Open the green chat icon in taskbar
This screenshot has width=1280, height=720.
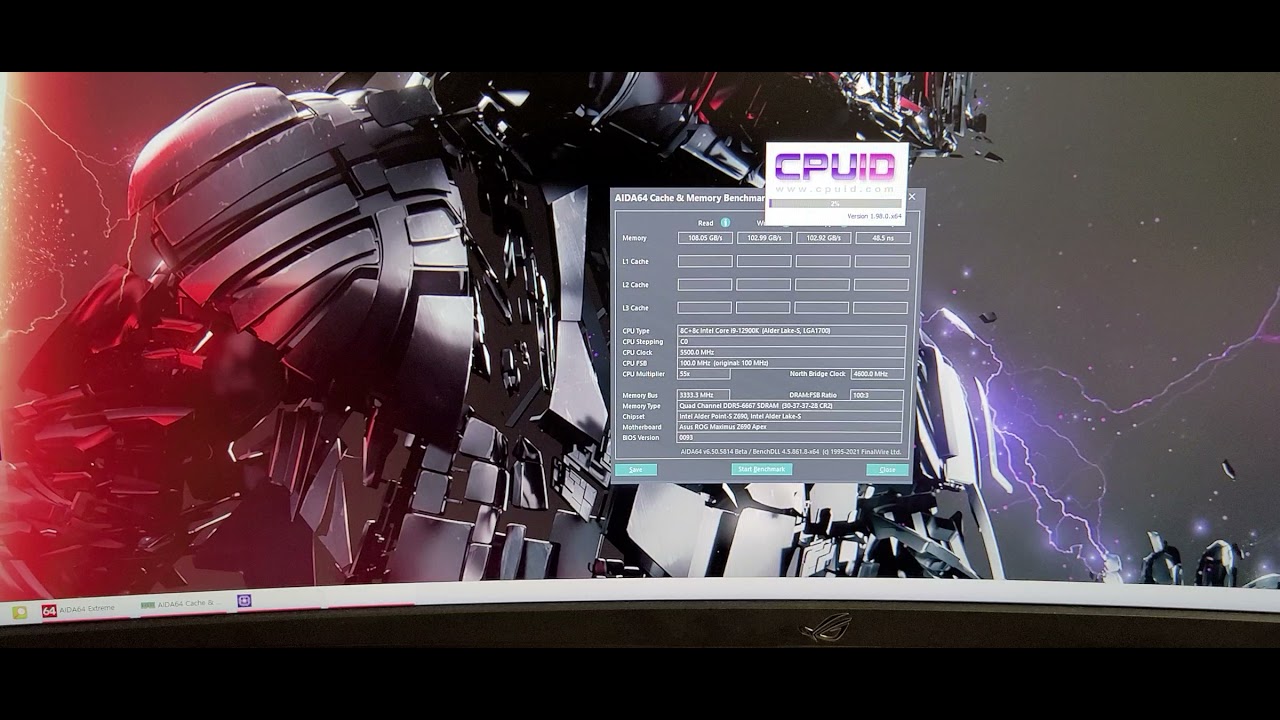point(19,612)
